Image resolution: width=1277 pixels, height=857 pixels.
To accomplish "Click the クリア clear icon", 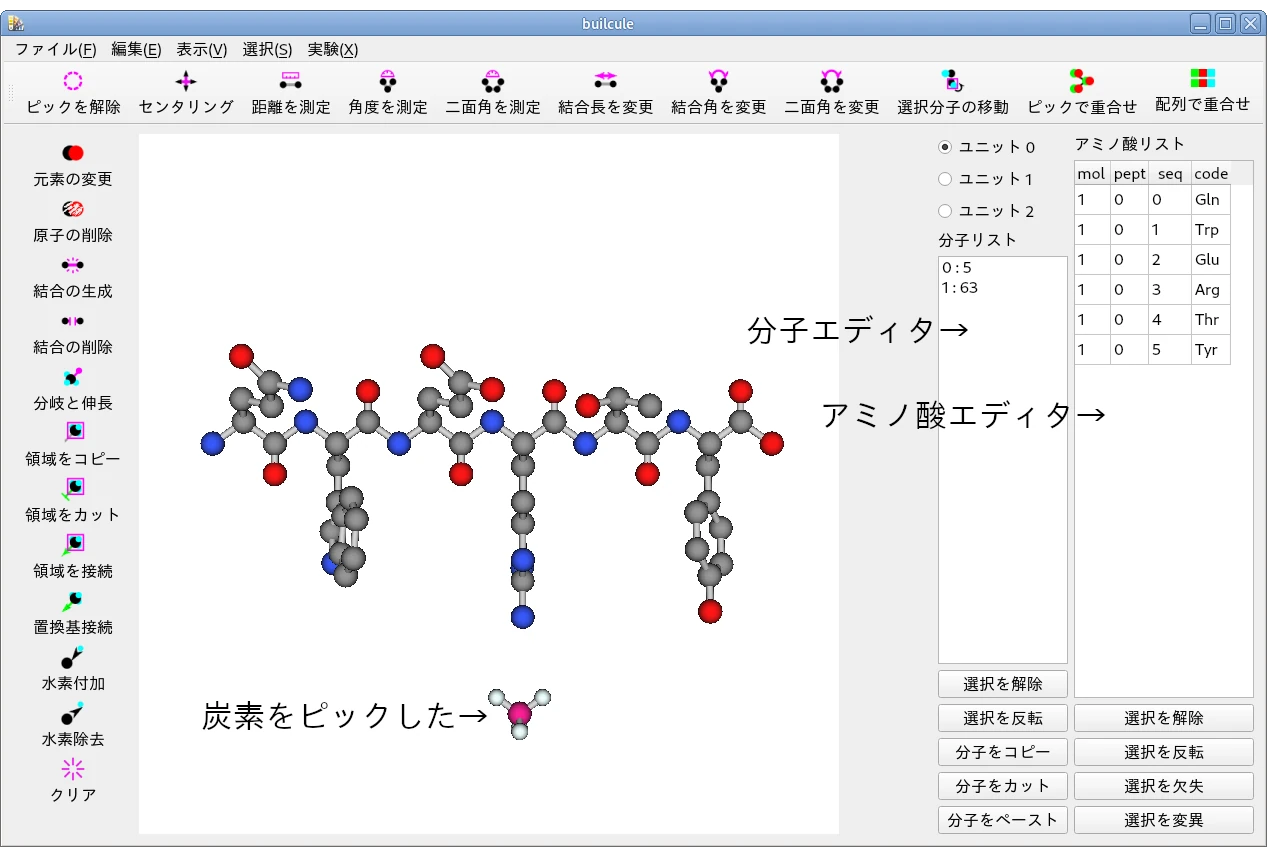I will coord(73,769).
